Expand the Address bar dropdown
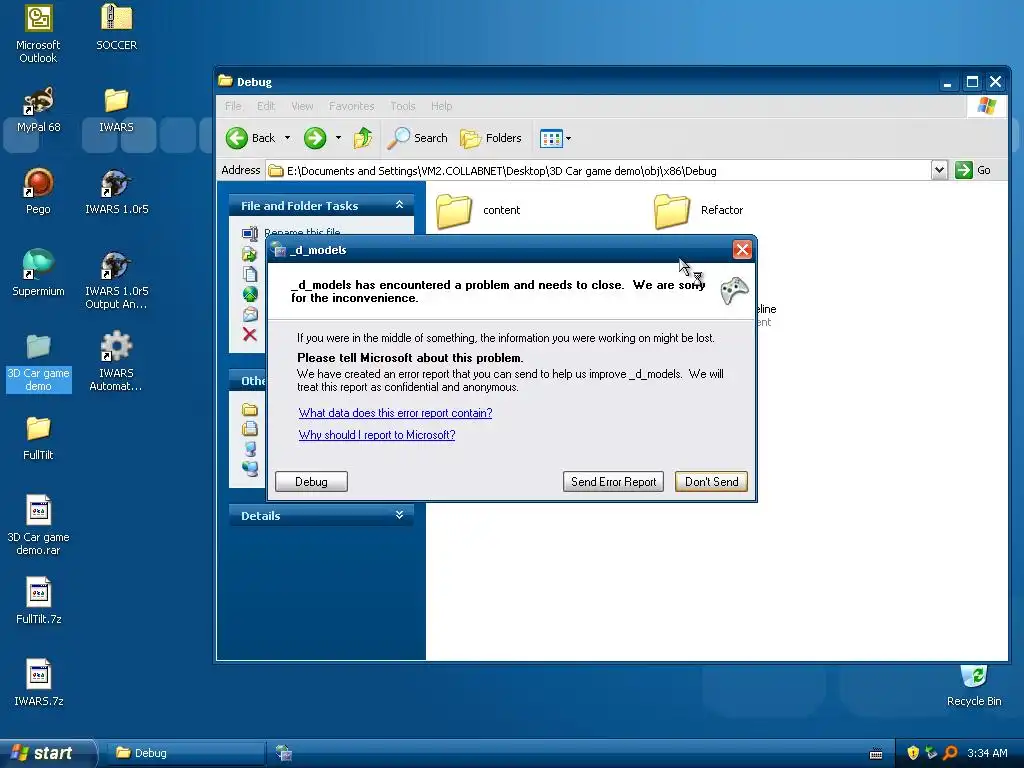This screenshot has height=768, width=1024. point(939,170)
